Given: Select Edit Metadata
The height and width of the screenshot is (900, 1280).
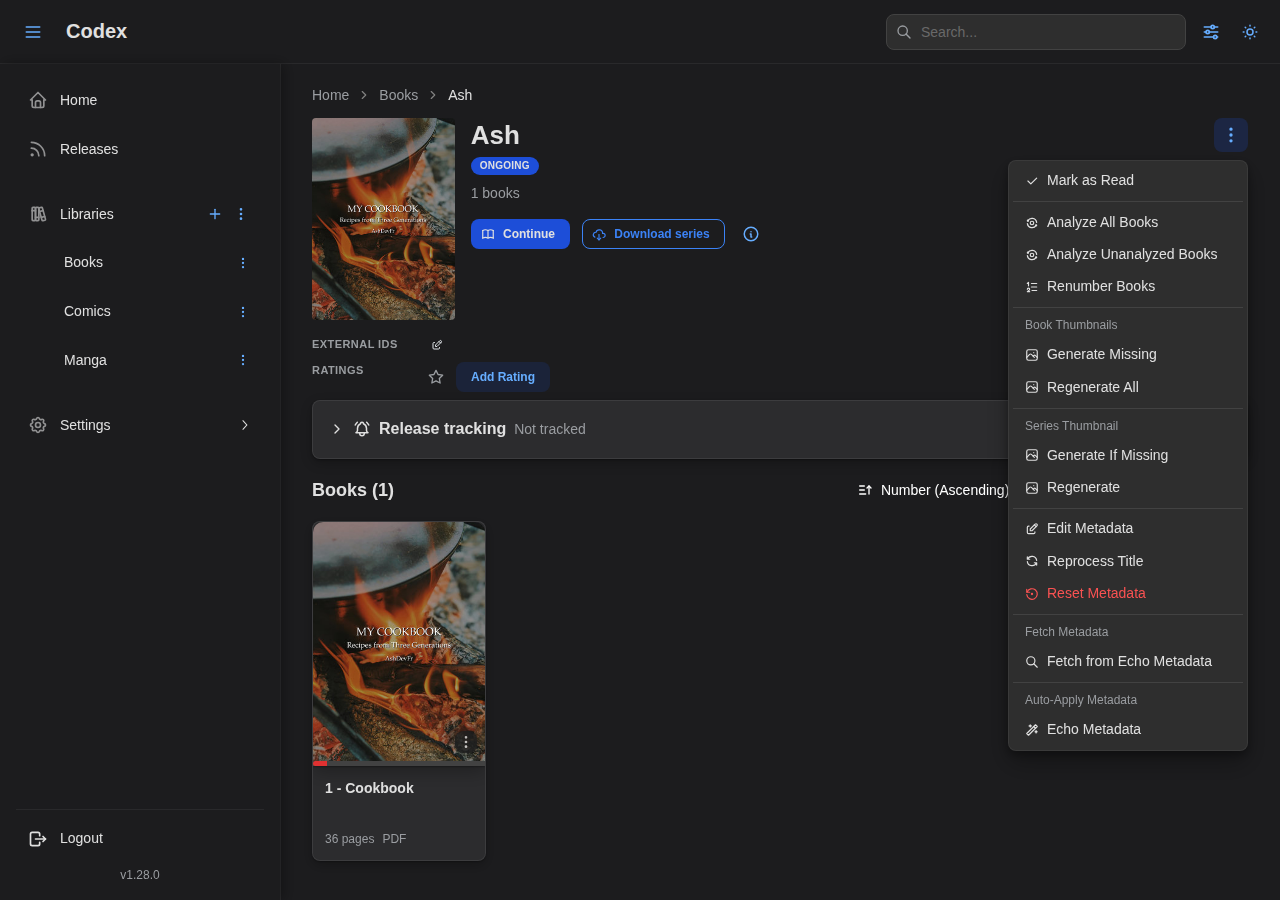Looking at the screenshot, I should pos(1128,528).
